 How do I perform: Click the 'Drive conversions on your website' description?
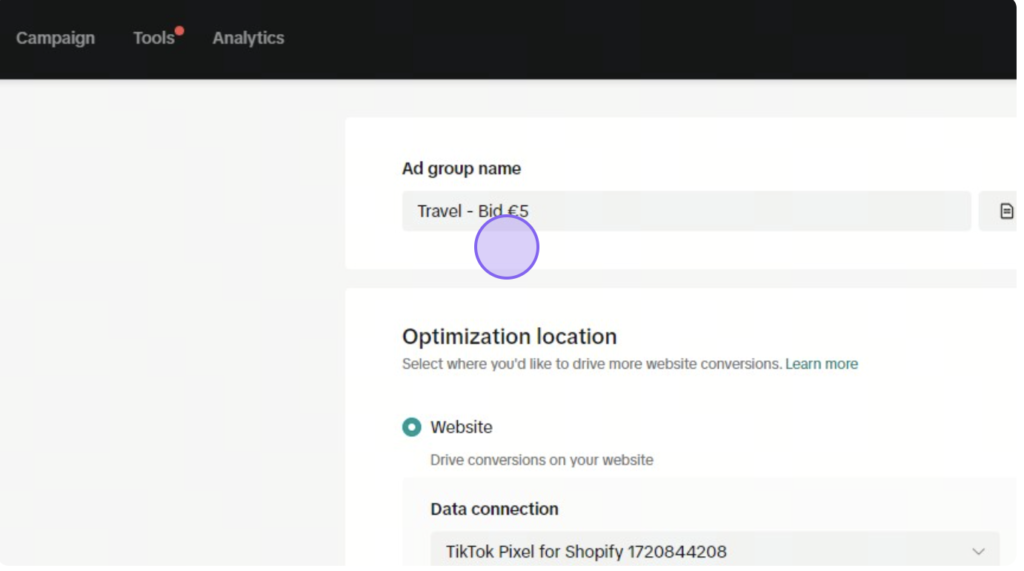pyautogui.click(x=541, y=460)
